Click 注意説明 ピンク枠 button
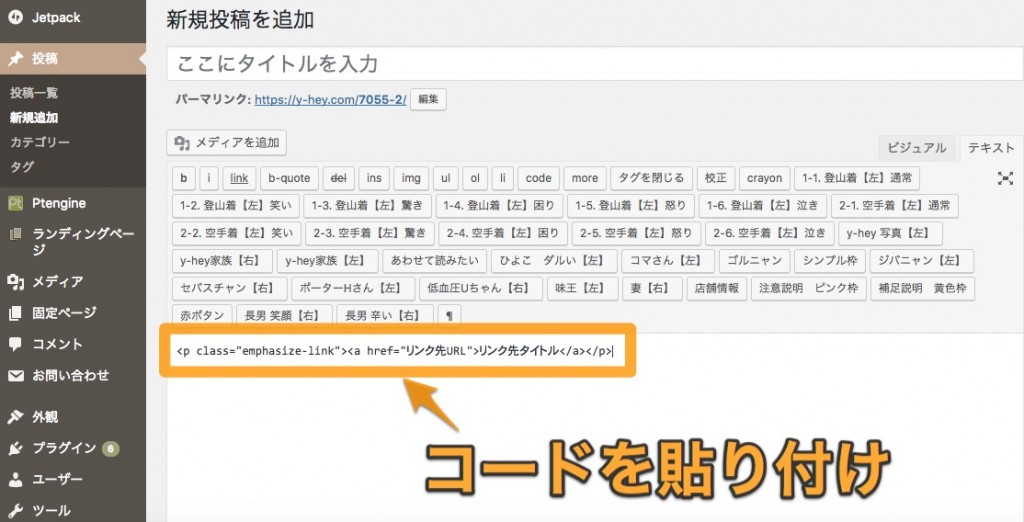Screen dimensions: 1024x522 pos(808,288)
